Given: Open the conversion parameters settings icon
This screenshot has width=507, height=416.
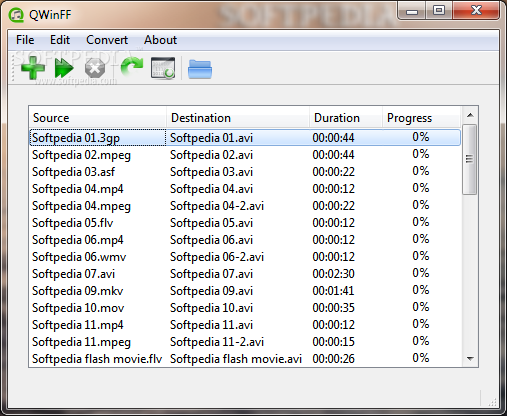Looking at the screenshot, I should (x=163, y=68).
